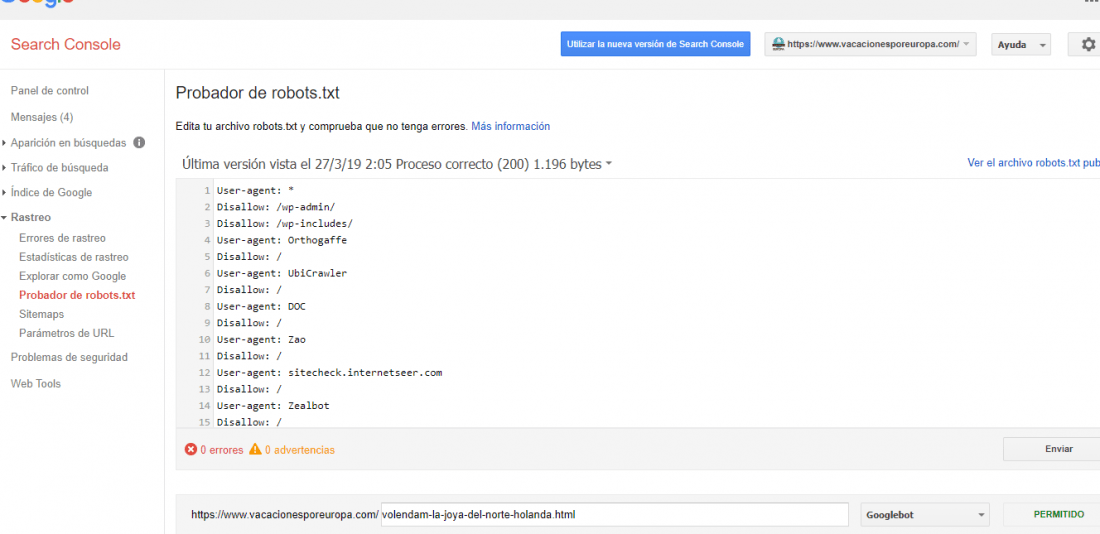Click the 0 advertencias text

tap(300, 450)
